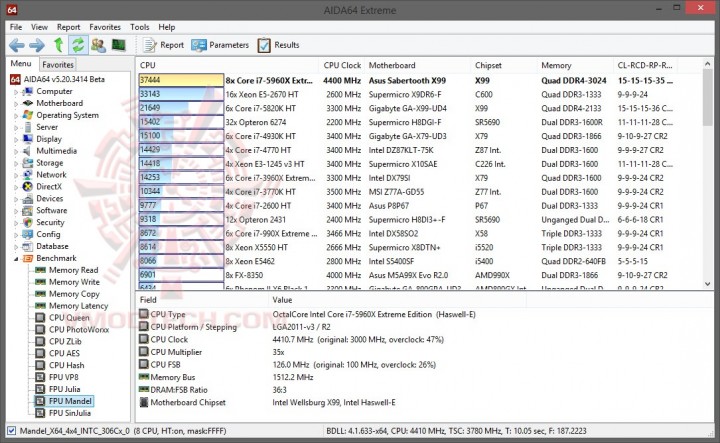This screenshot has height=443, width=720.
Task: Select the CPU PhotoWorxx benchmark icon
Action: point(40,330)
